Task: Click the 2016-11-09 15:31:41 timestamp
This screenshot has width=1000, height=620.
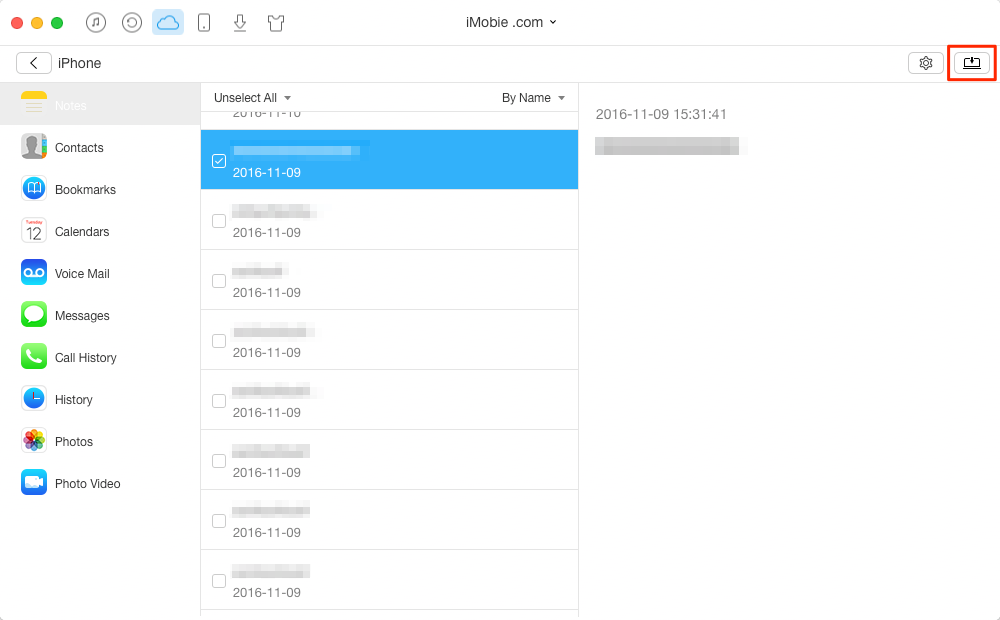Action: tap(661, 114)
